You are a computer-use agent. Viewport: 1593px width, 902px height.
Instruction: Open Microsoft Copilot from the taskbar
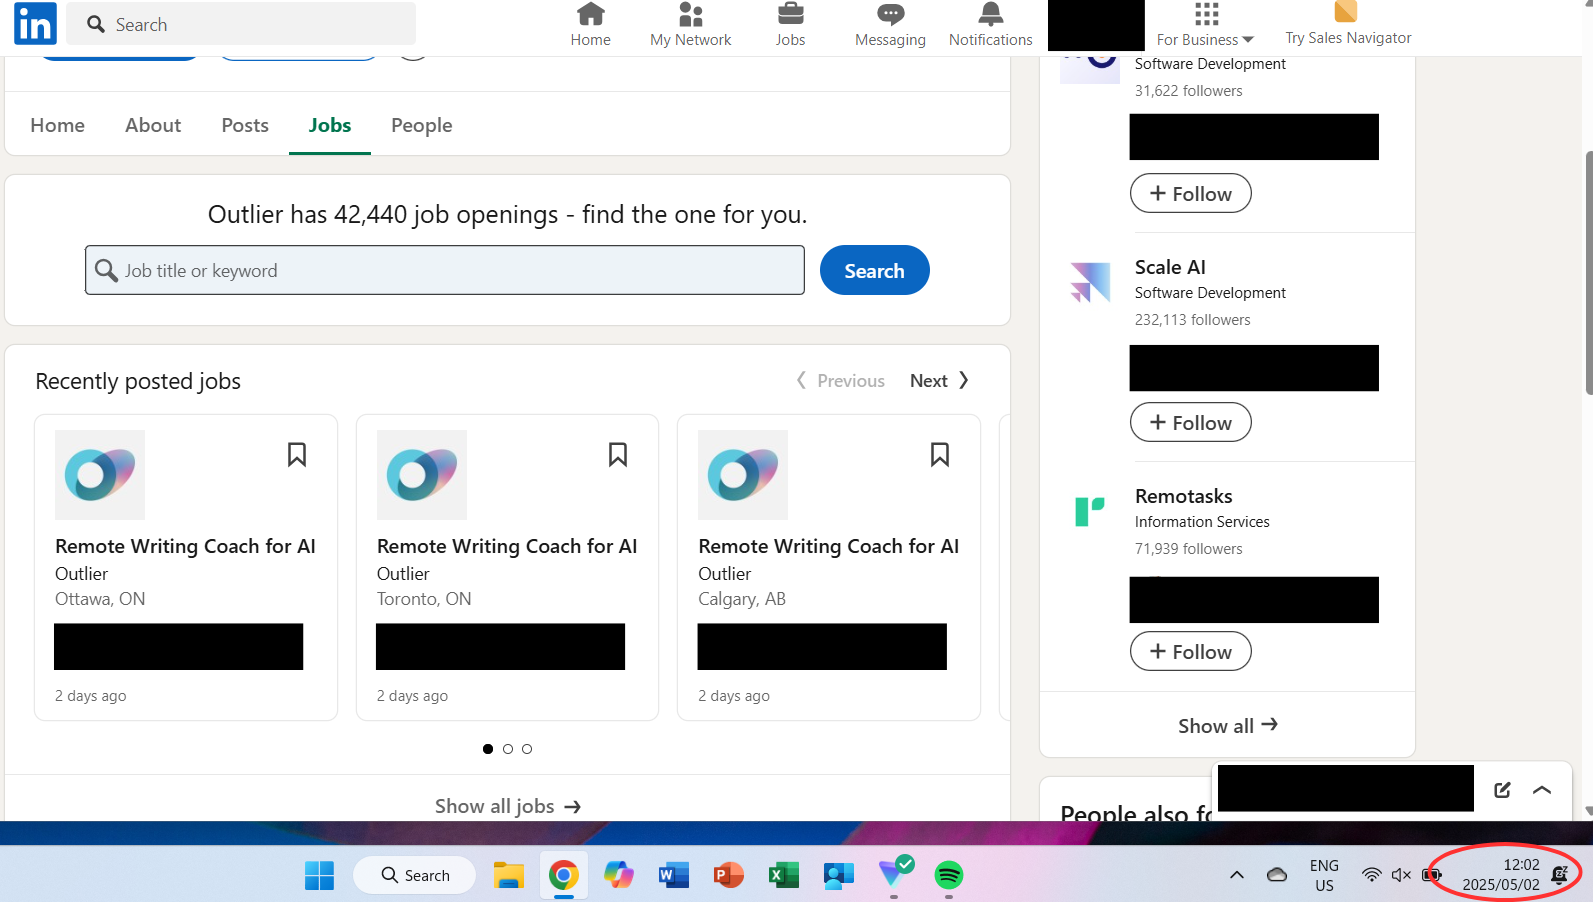(x=619, y=875)
